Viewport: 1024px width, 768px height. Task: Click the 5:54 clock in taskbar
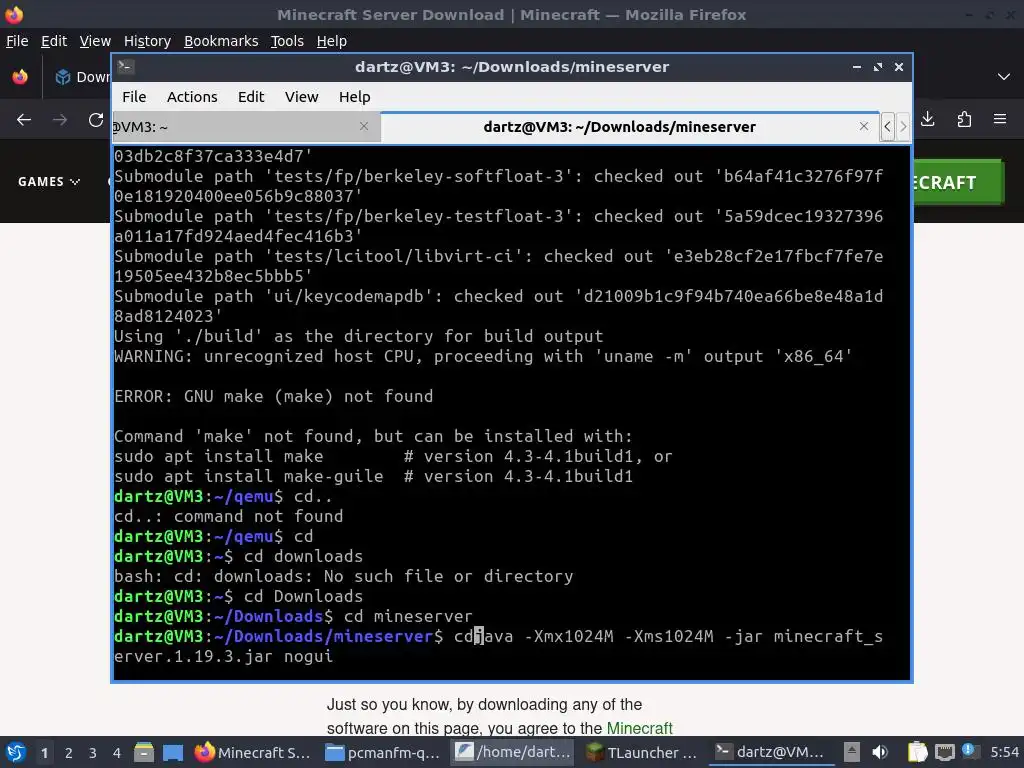[1004, 752]
